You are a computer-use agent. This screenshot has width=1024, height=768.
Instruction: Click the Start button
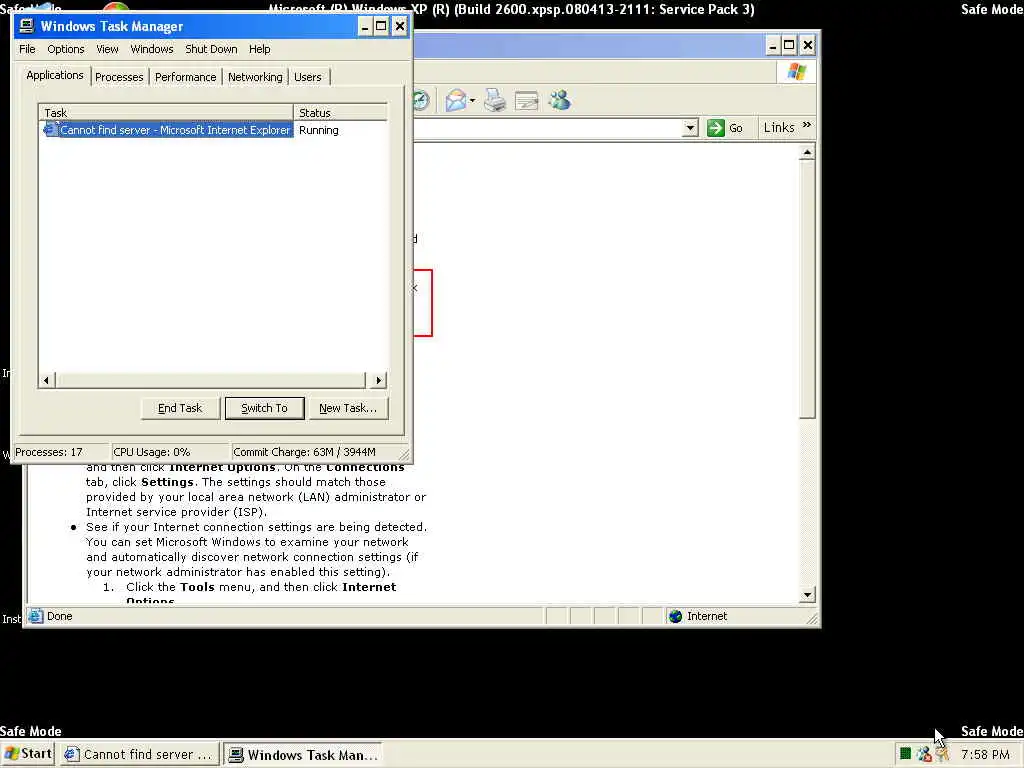[x=28, y=754]
